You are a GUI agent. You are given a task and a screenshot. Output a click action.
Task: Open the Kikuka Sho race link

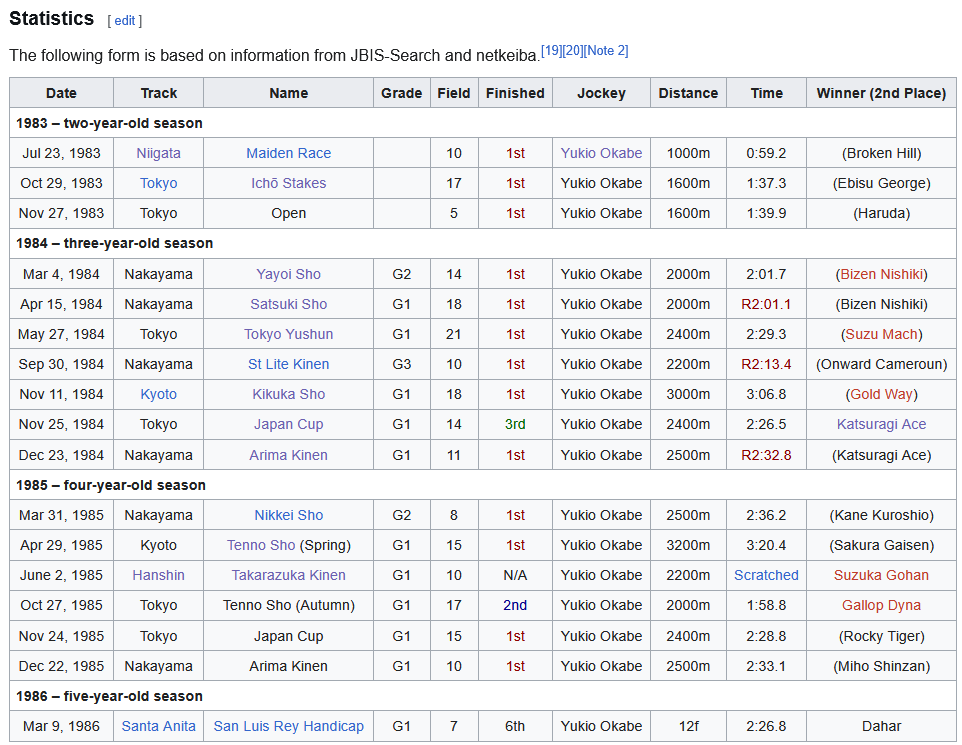point(288,395)
